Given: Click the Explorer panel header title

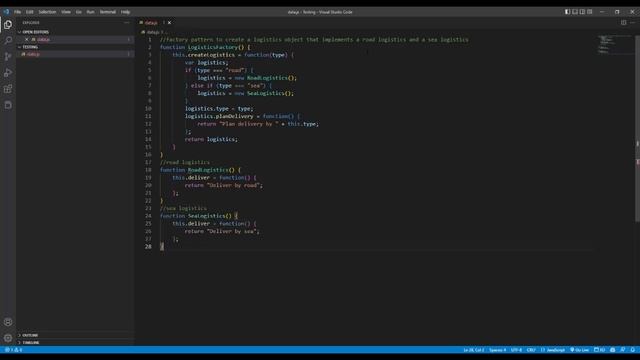Looking at the screenshot, I should (31, 23).
